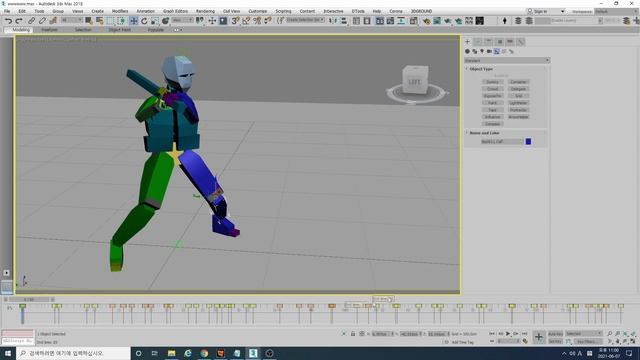Activate Select and Manipulate tool

pos(212,21)
